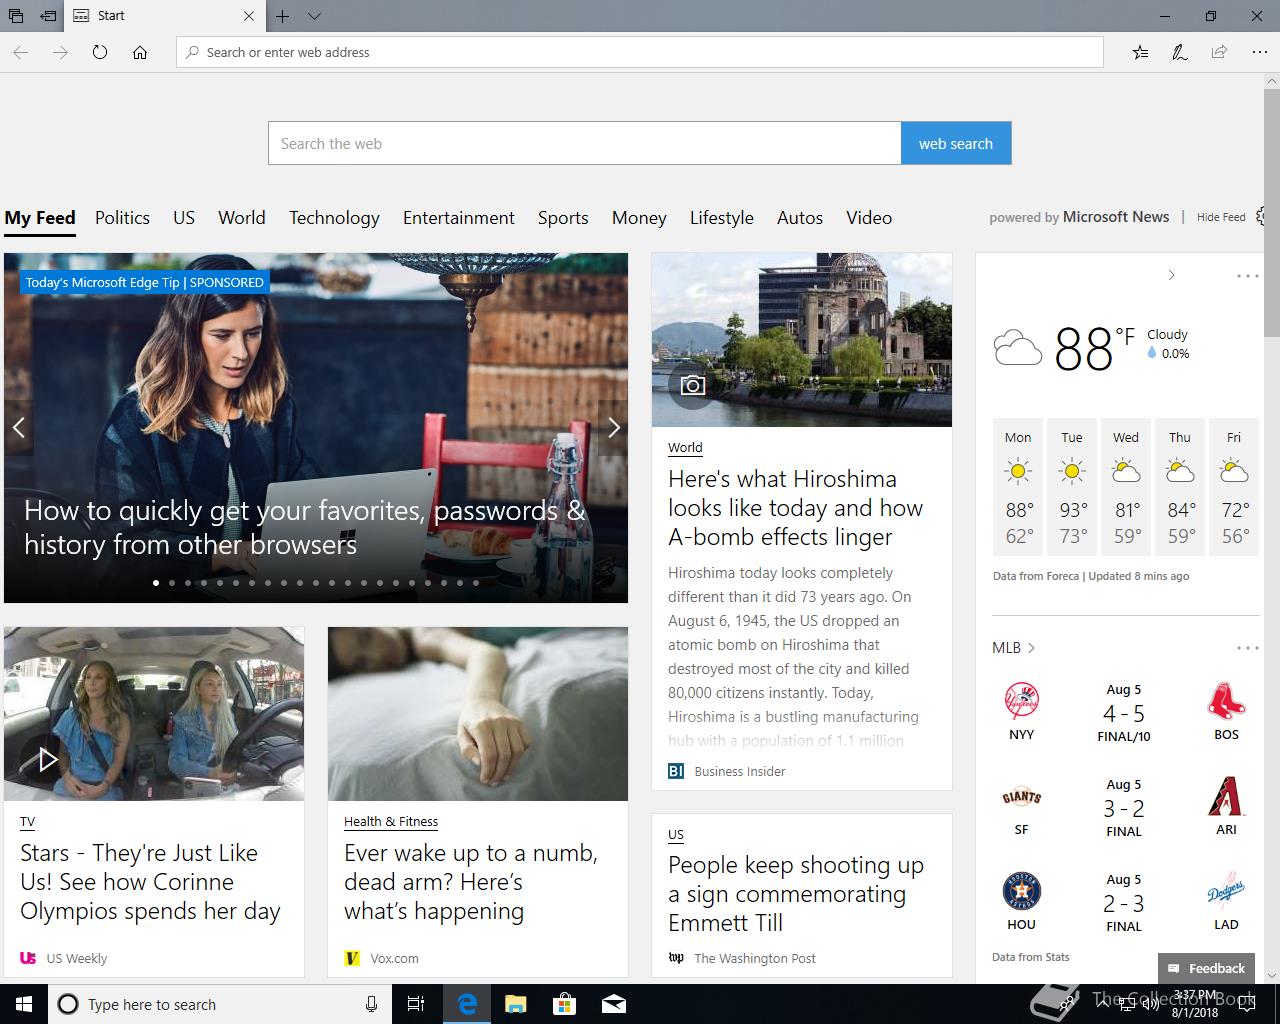Open the Emmett Till sign headline

pos(796,894)
